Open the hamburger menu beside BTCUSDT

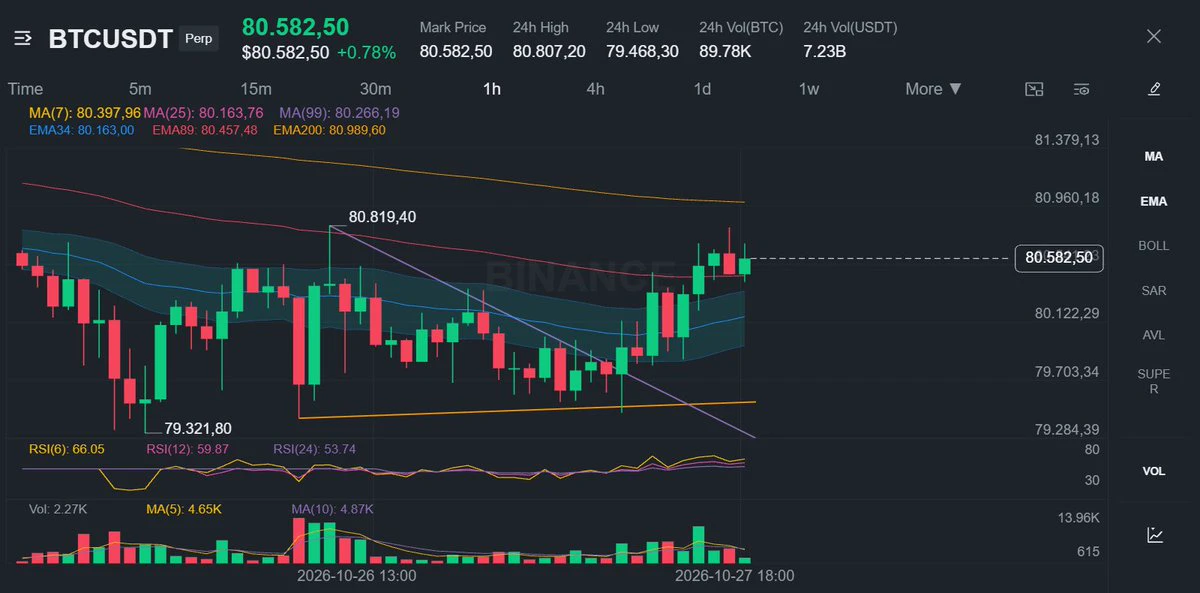pos(24,38)
